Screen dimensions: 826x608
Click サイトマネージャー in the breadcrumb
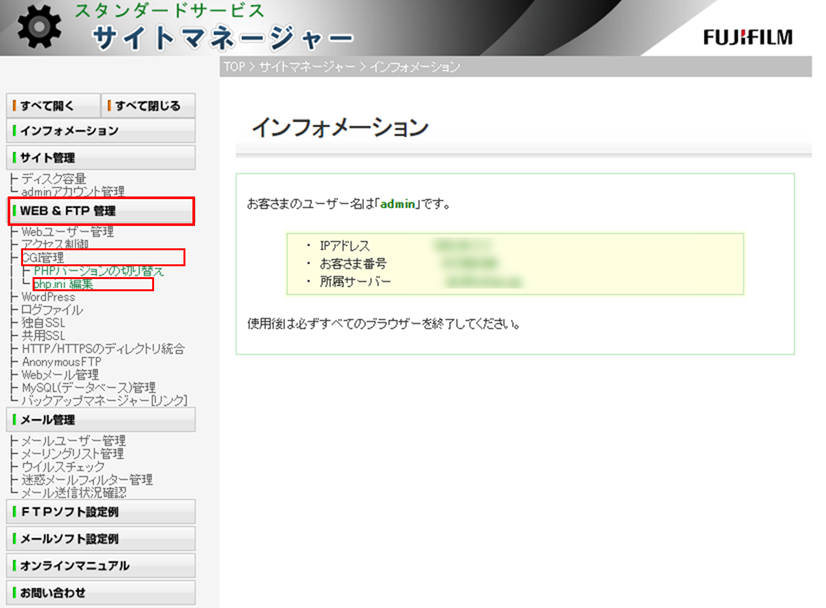(307, 67)
